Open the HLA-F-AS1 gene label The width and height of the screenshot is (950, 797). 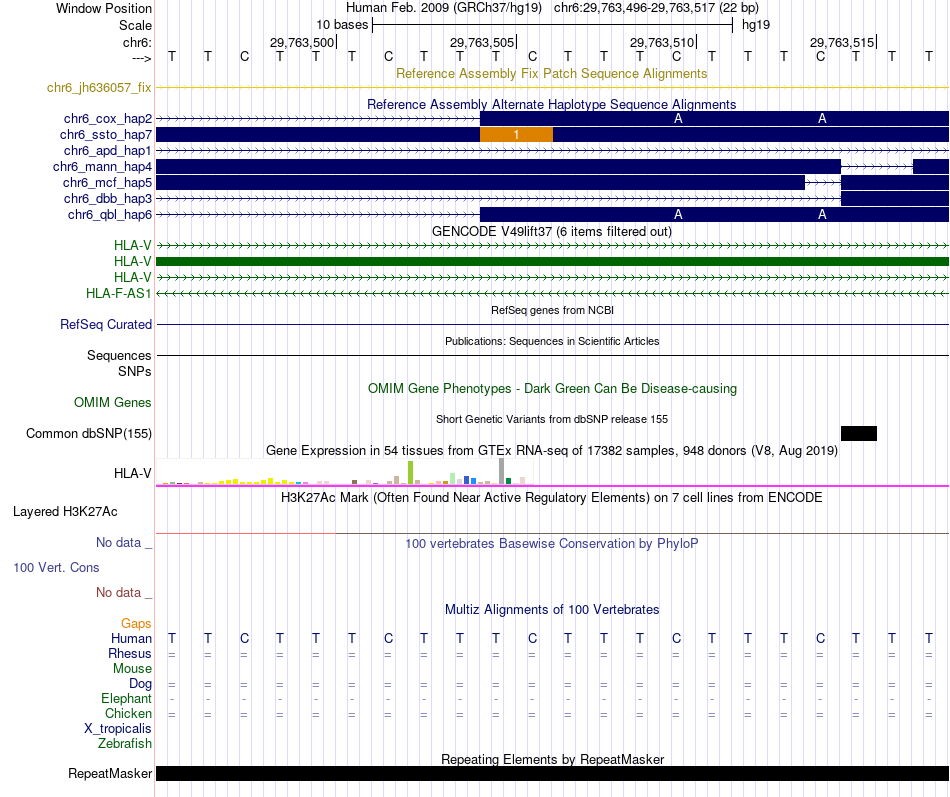119,293
